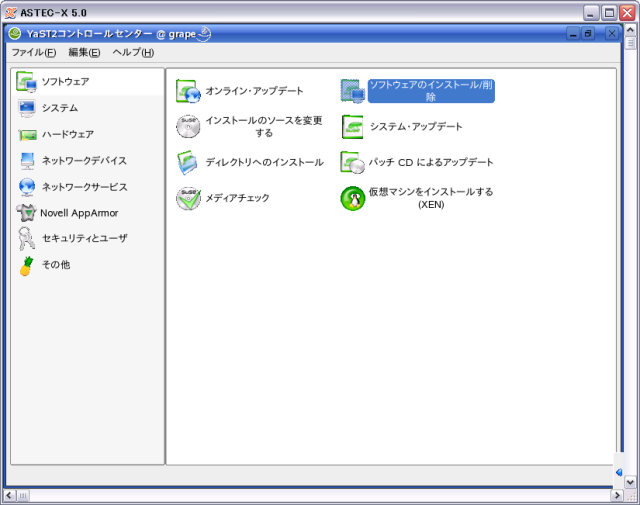Switch to ネットワークデバイス category
Image resolution: width=640 pixels, height=505 pixels.
83,160
